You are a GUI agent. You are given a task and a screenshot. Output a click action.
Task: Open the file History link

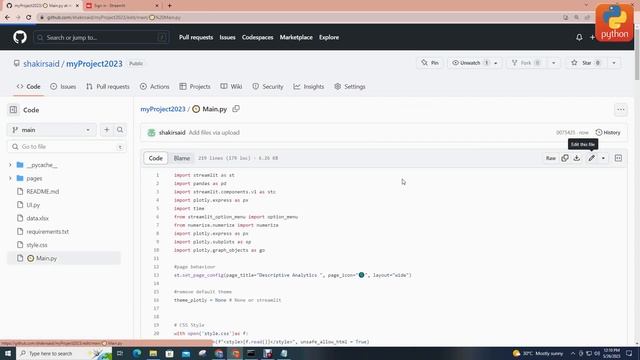[x=608, y=132]
